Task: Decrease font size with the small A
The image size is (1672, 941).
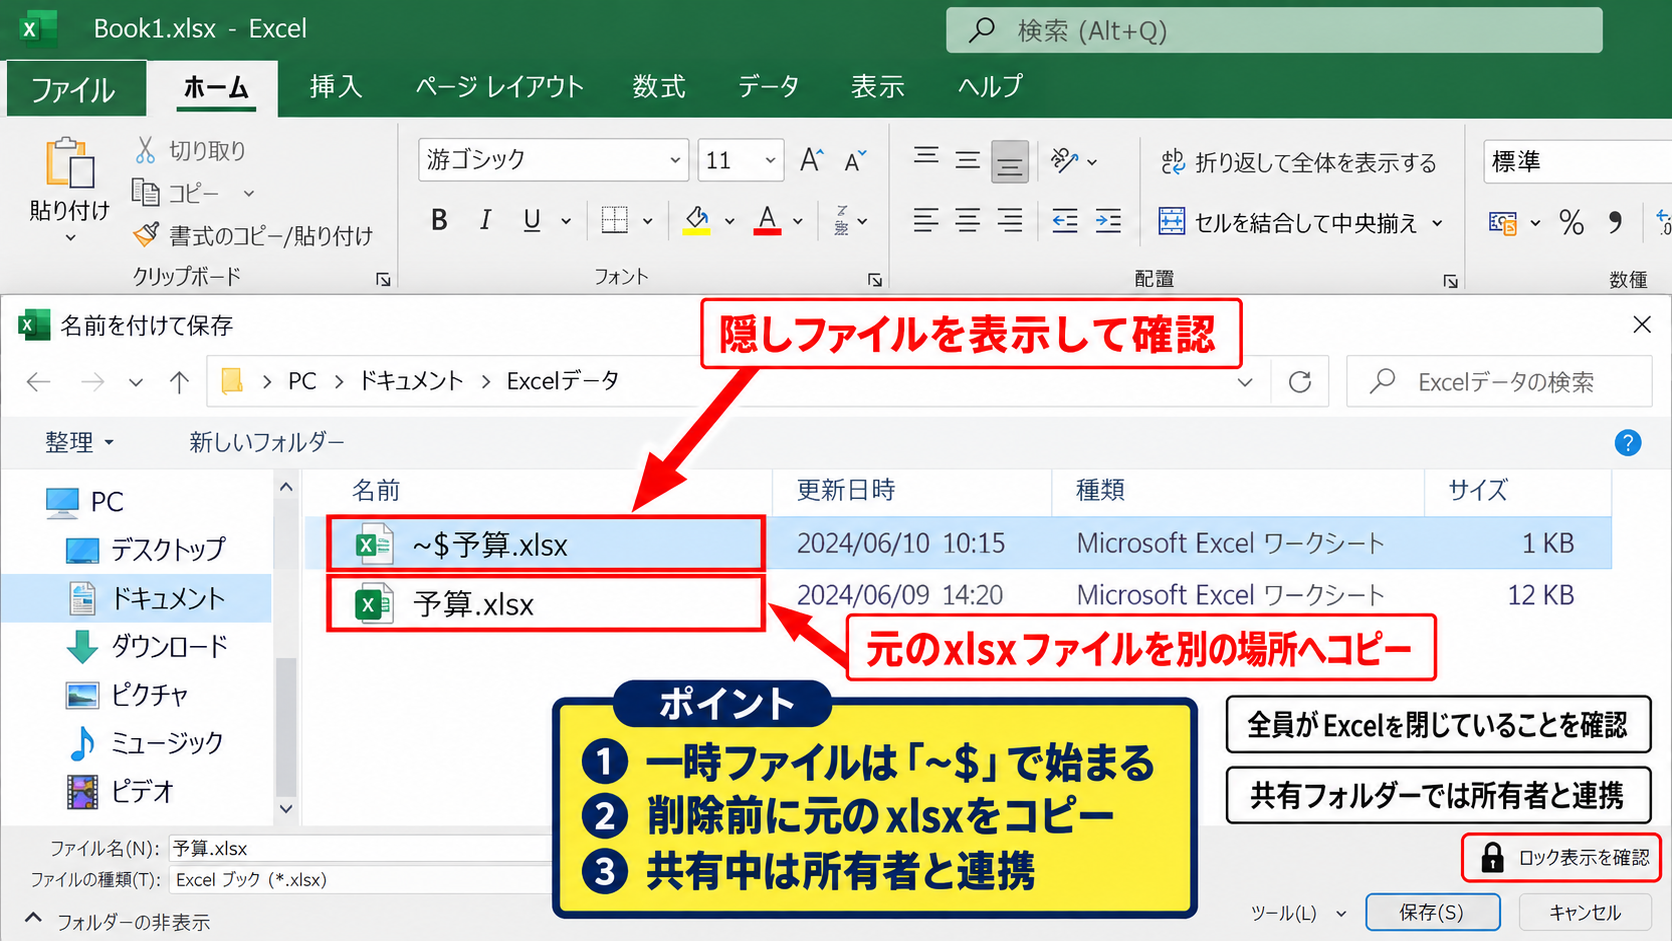Action: click(x=854, y=160)
